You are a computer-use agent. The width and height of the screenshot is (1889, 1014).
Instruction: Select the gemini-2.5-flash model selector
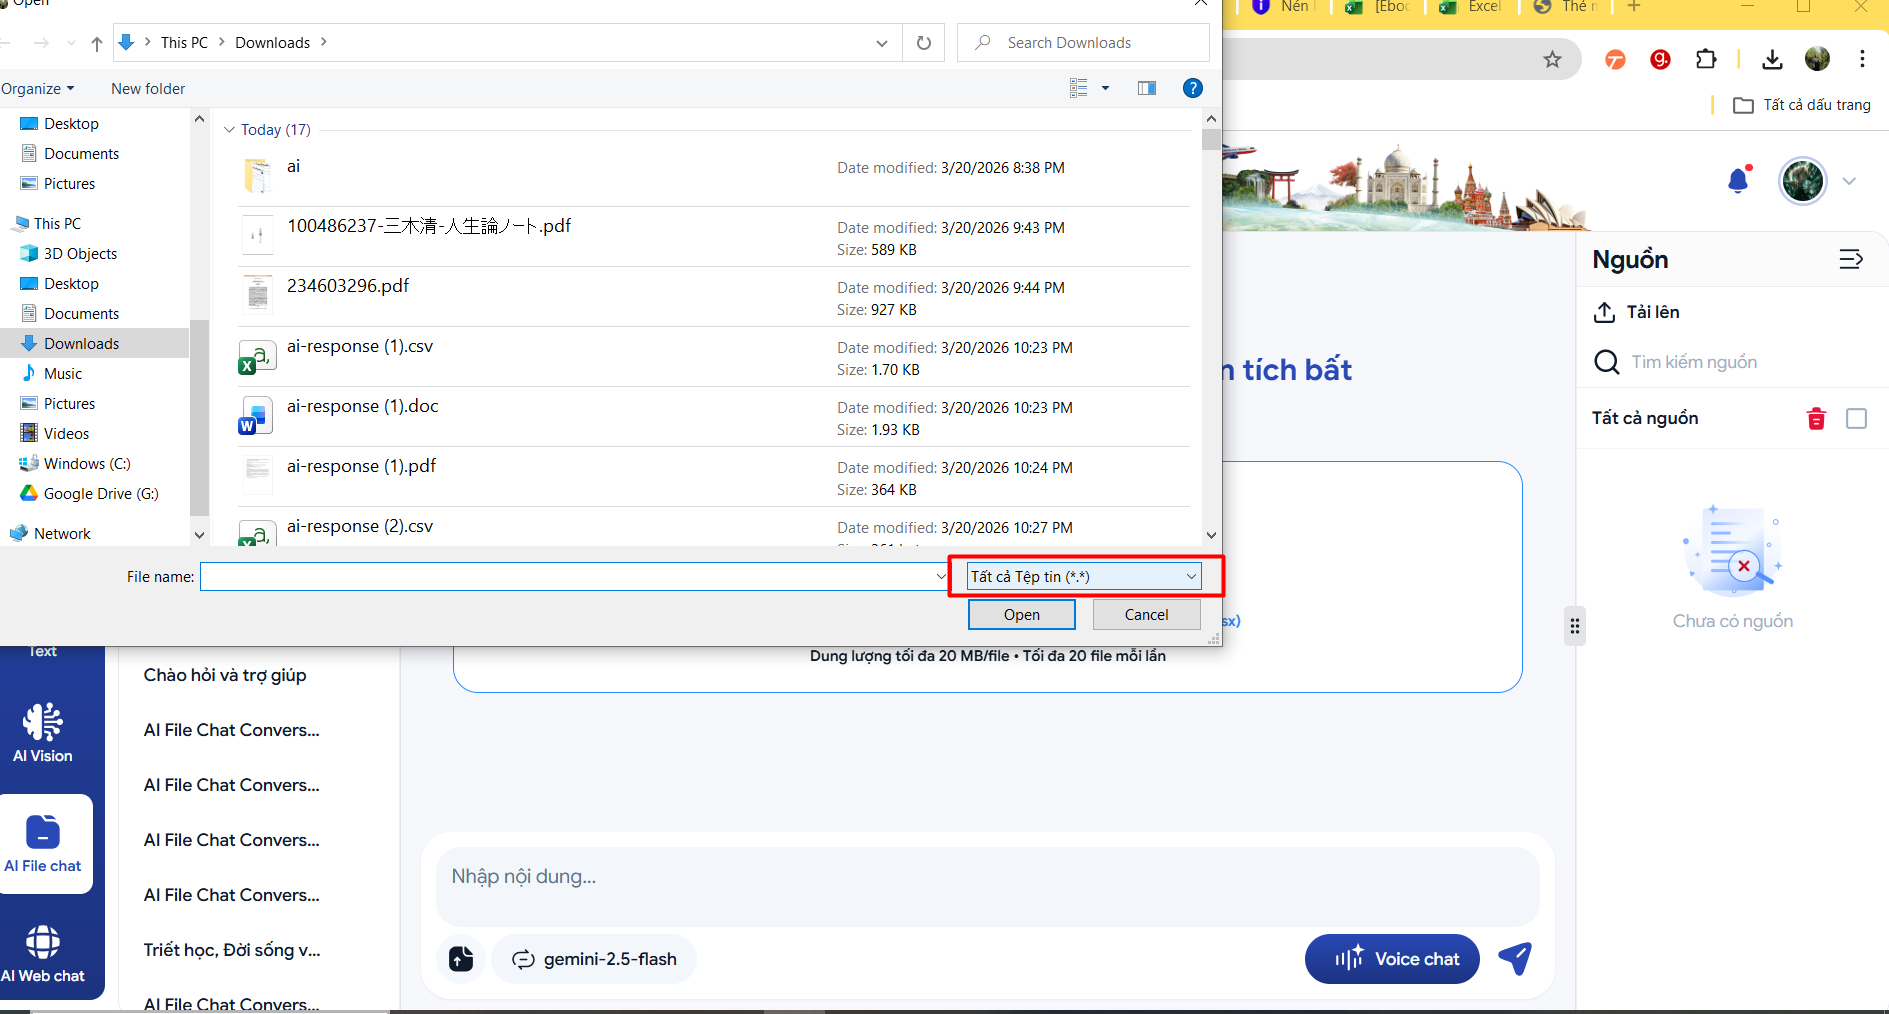pos(594,959)
